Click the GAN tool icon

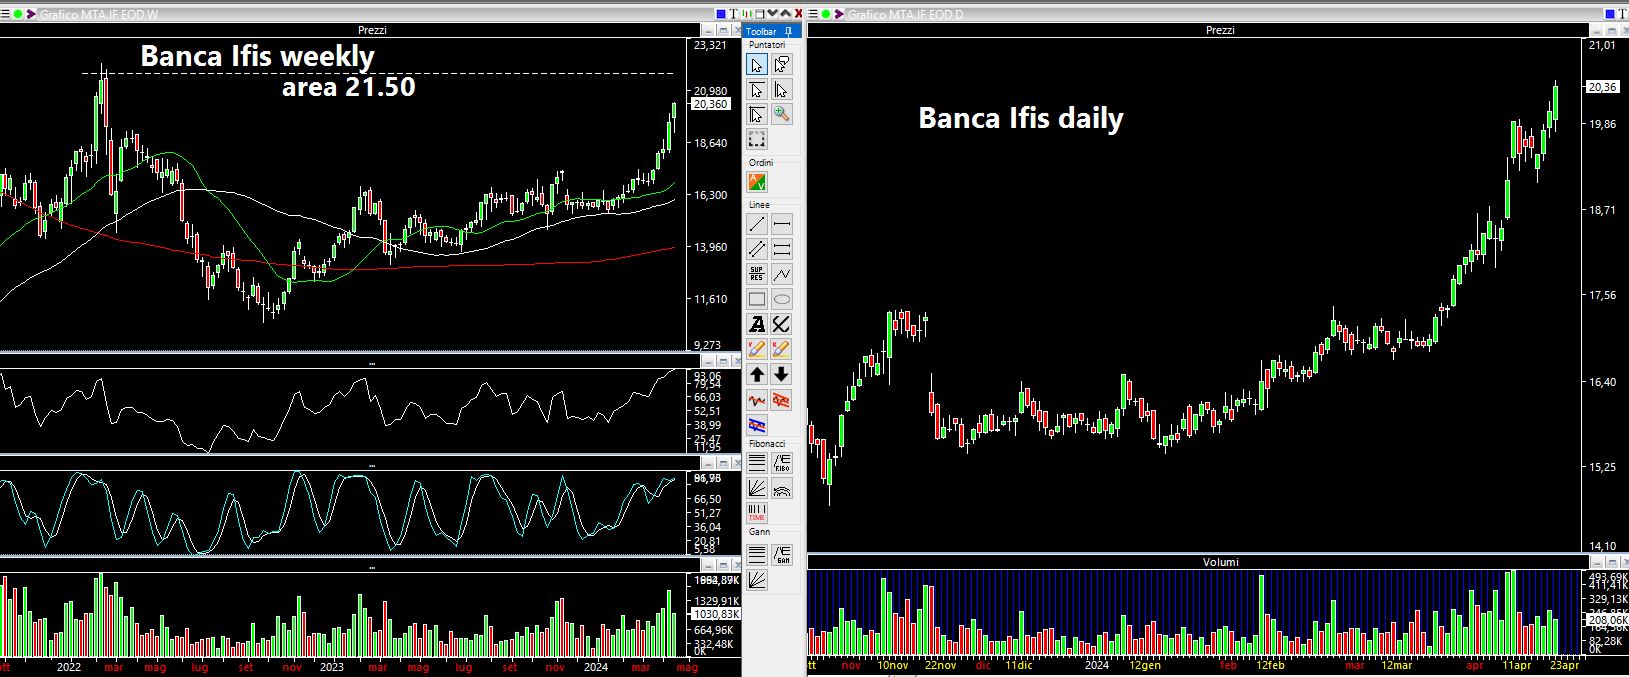click(x=782, y=553)
